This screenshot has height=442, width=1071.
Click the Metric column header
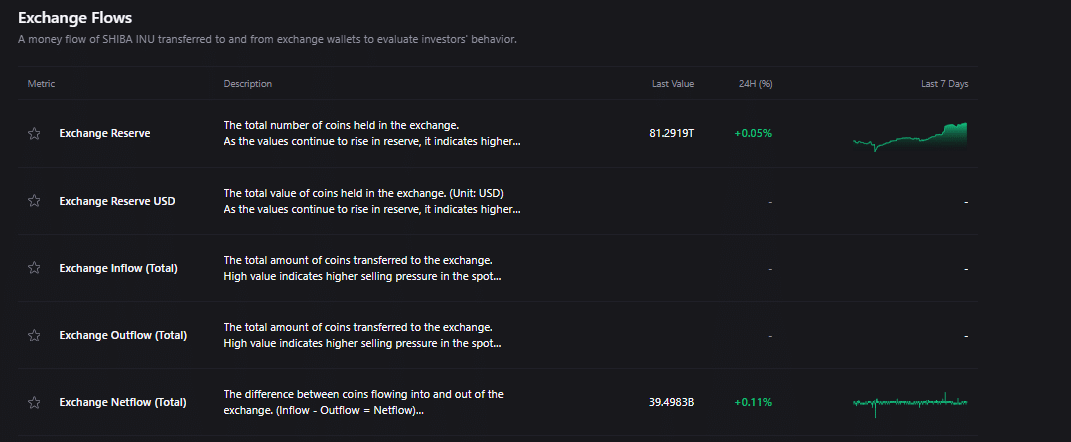pyautogui.click(x=41, y=84)
